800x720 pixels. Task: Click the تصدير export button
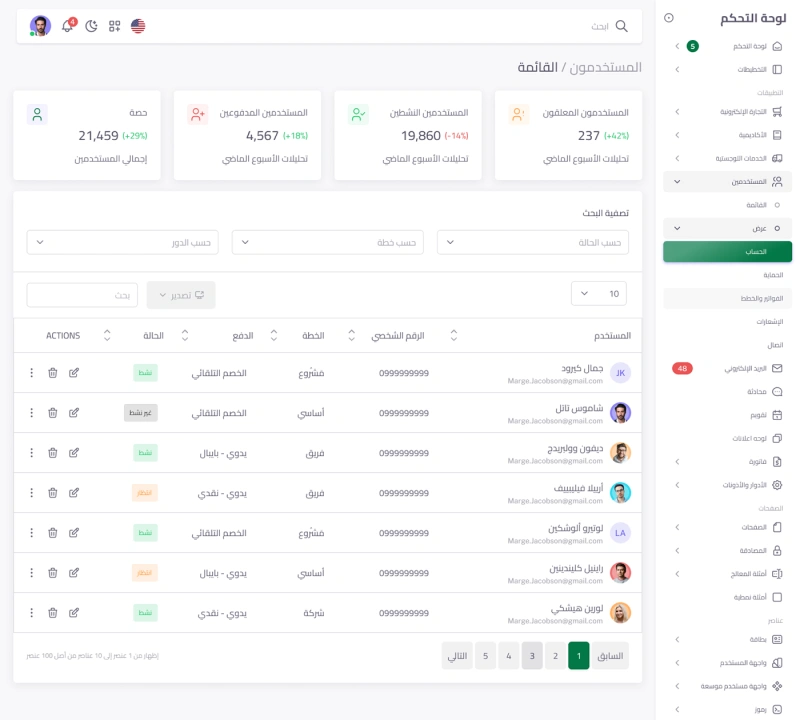pyautogui.click(x=181, y=295)
